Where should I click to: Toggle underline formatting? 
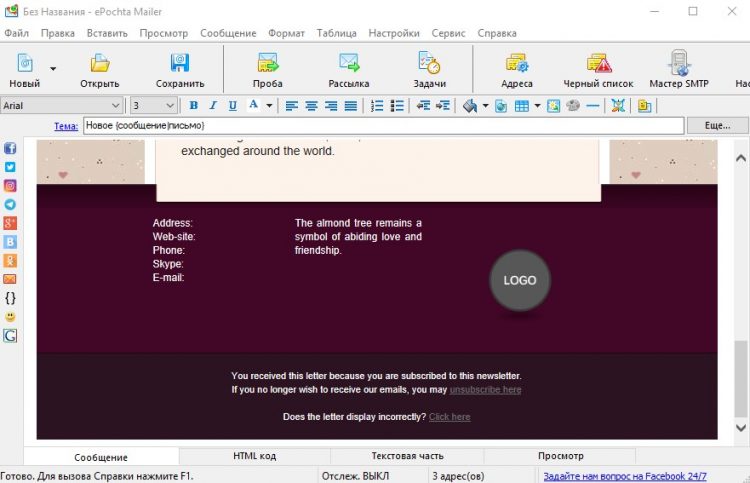[232, 106]
